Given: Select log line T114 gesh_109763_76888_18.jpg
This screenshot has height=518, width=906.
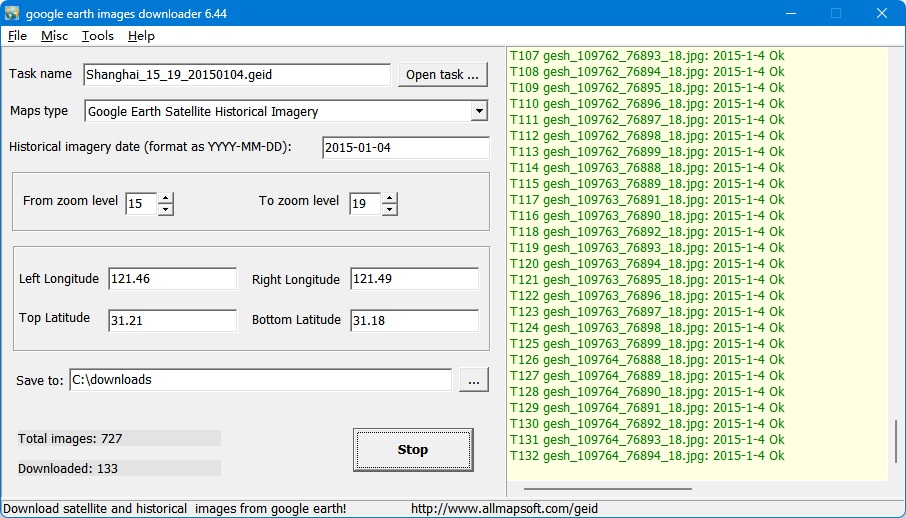Looking at the screenshot, I should [x=647, y=168].
